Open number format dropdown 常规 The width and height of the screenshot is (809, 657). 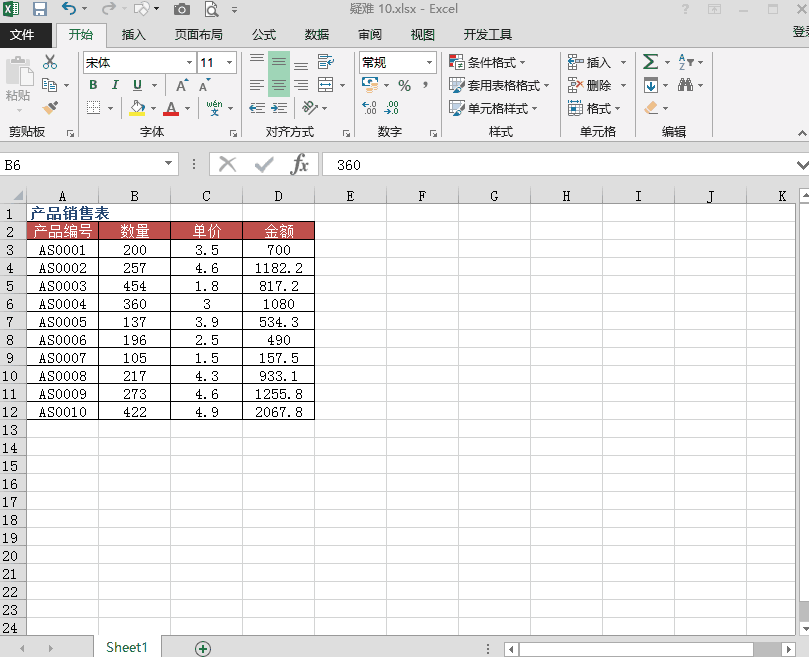point(429,62)
